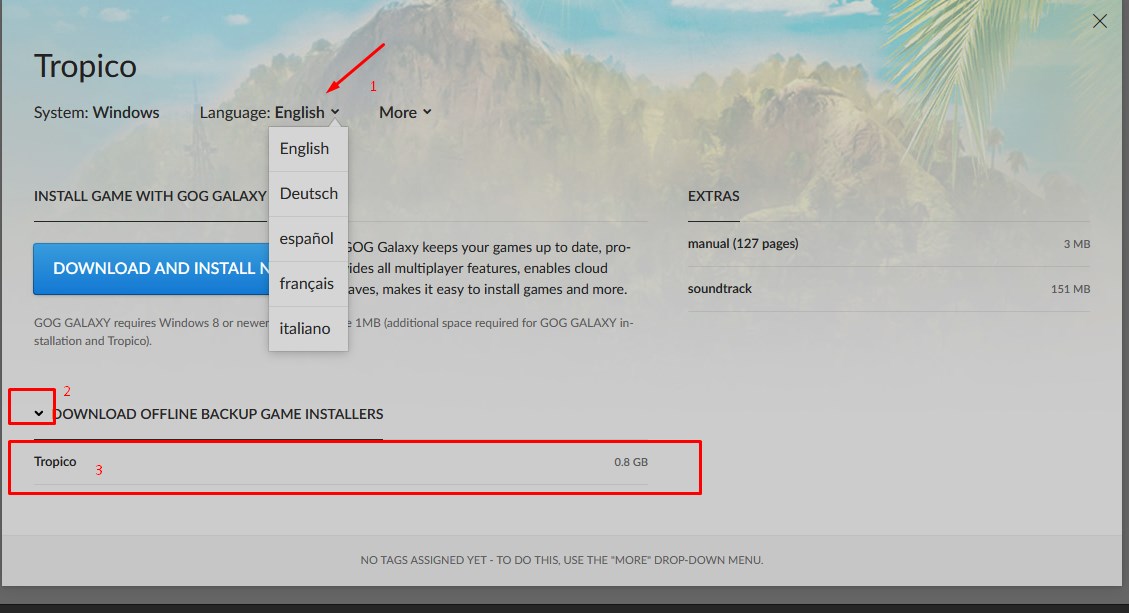Collapse the offline backup game installers section
The height and width of the screenshot is (613, 1129).
[x=39, y=413]
